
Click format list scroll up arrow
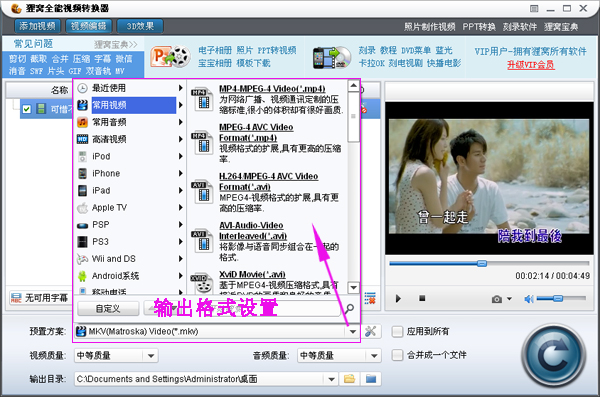tap(354, 86)
